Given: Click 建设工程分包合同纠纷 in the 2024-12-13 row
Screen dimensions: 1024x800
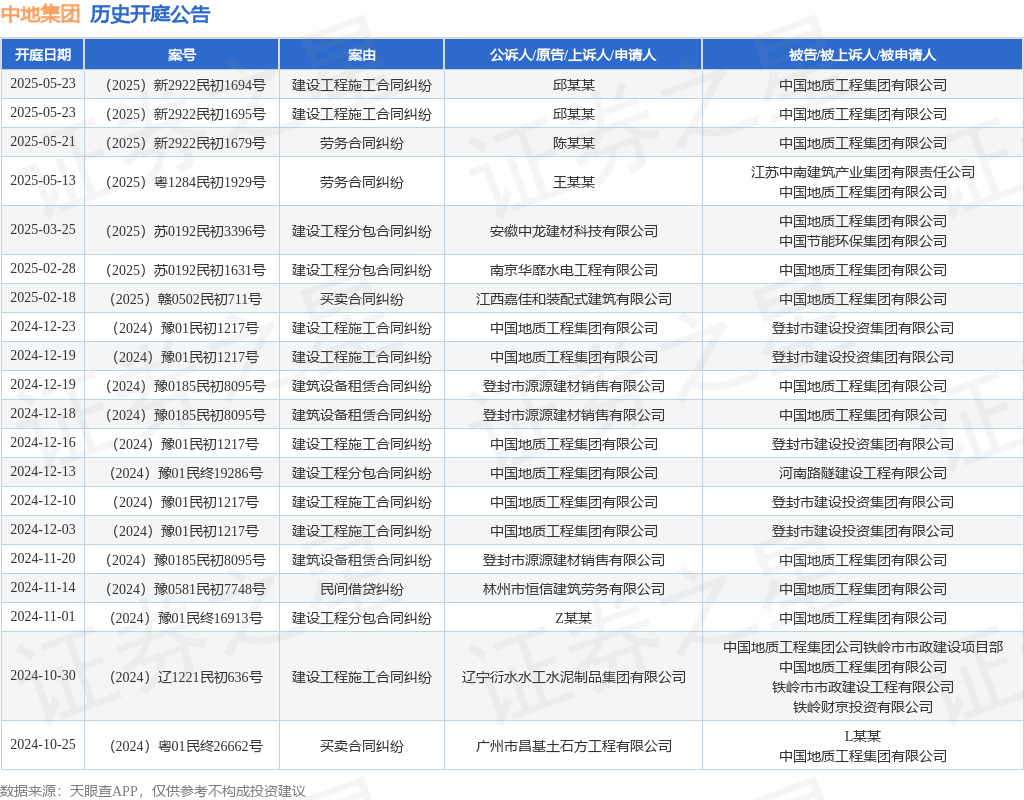Looking at the screenshot, I should [362, 473].
